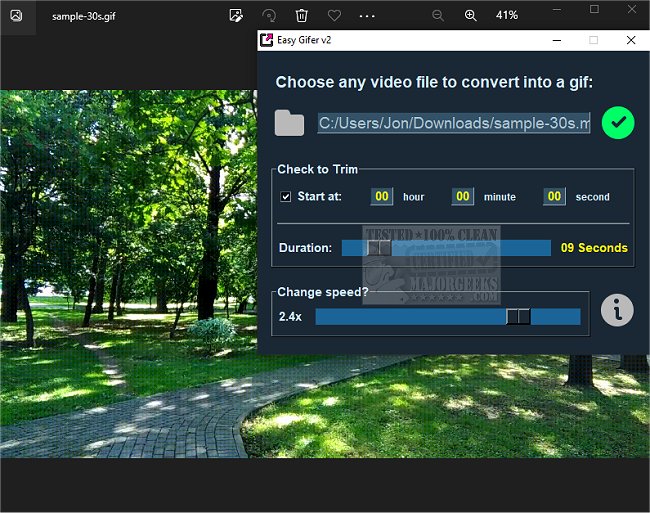Viewport: 650px width, 513px height.
Task: Minimize the Easy Gifer v2 window
Action: tap(557, 40)
